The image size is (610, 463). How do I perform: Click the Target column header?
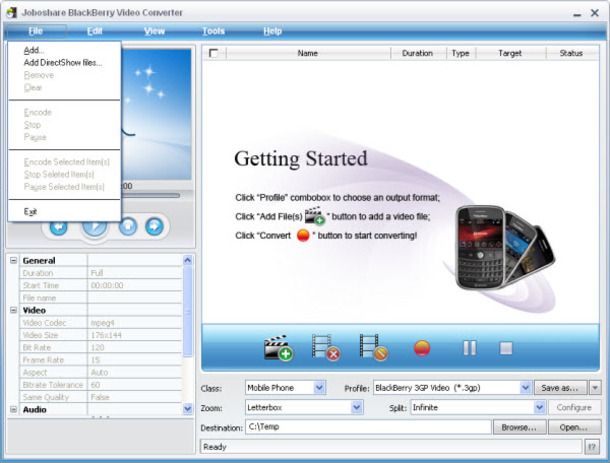tap(510, 53)
